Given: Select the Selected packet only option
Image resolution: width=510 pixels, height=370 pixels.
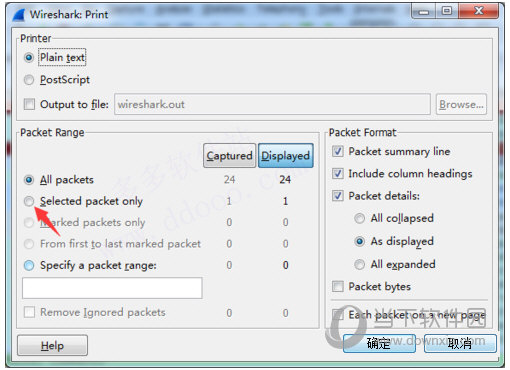Looking at the screenshot, I should [29, 201].
